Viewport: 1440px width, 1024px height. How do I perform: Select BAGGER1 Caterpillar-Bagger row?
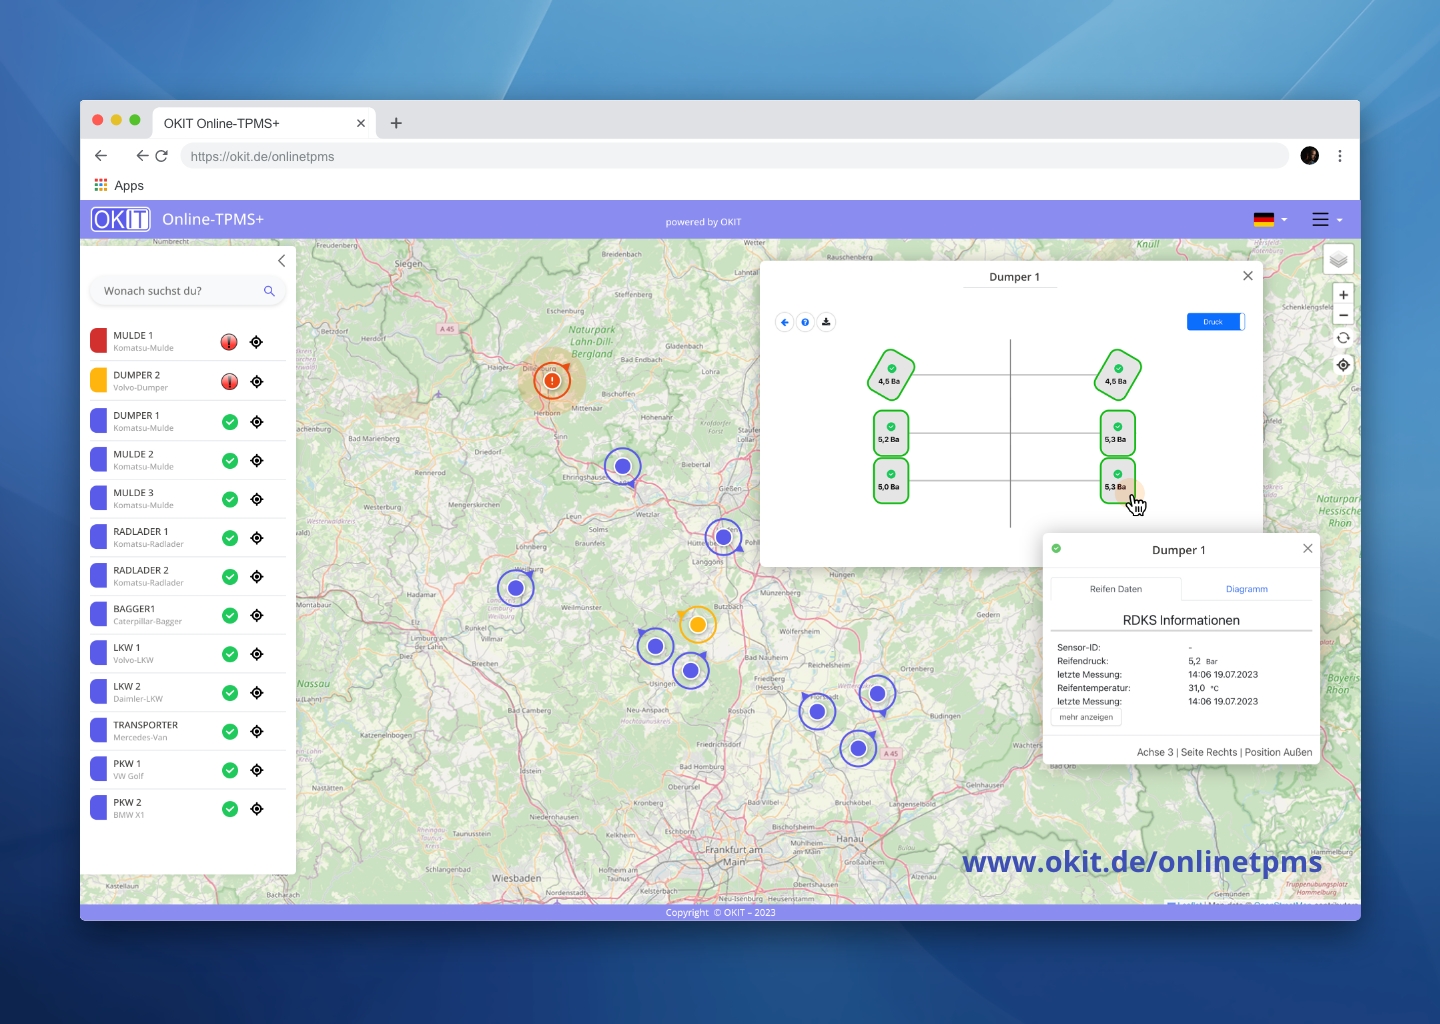[x=188, y=615]
